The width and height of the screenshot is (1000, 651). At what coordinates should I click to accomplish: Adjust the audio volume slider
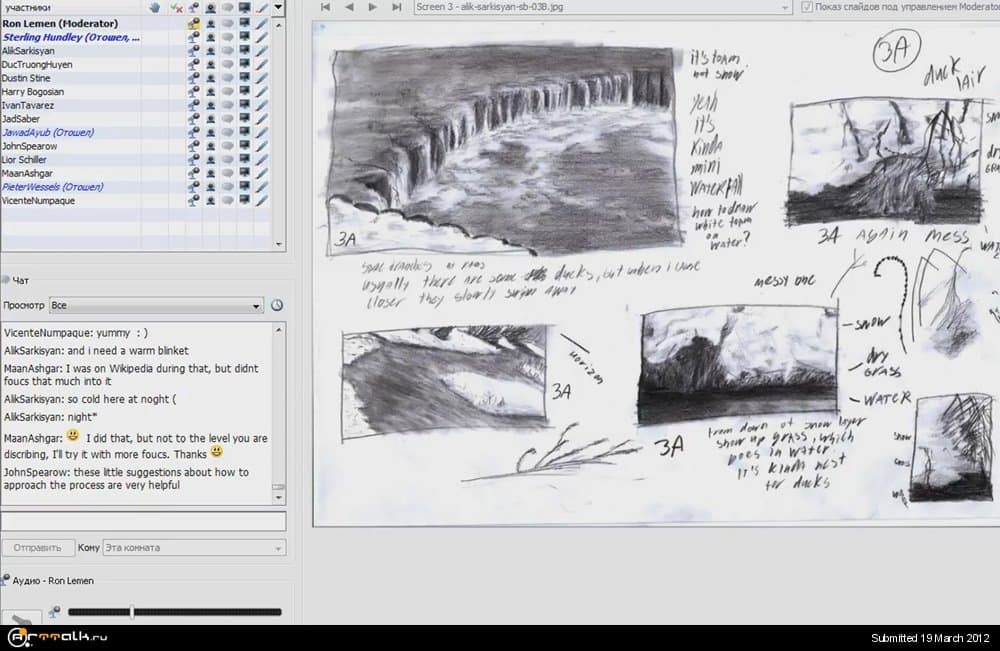point(132,612)
